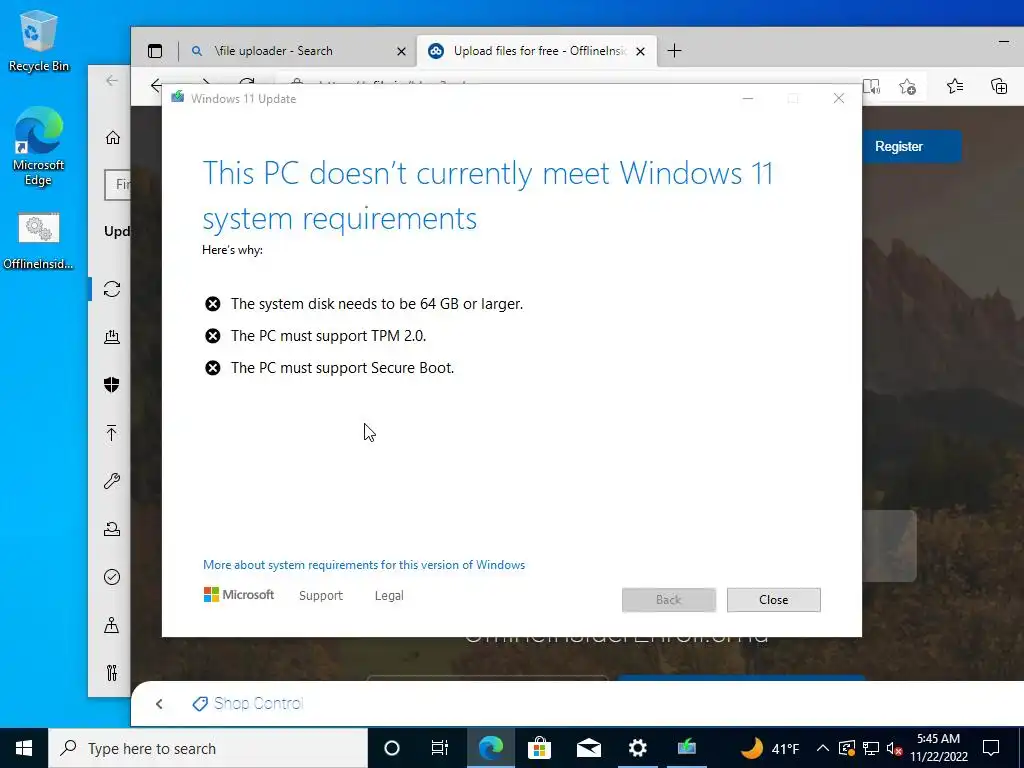Open Task View on the taskbar
1024x768 pixels.
coord(440,748)
